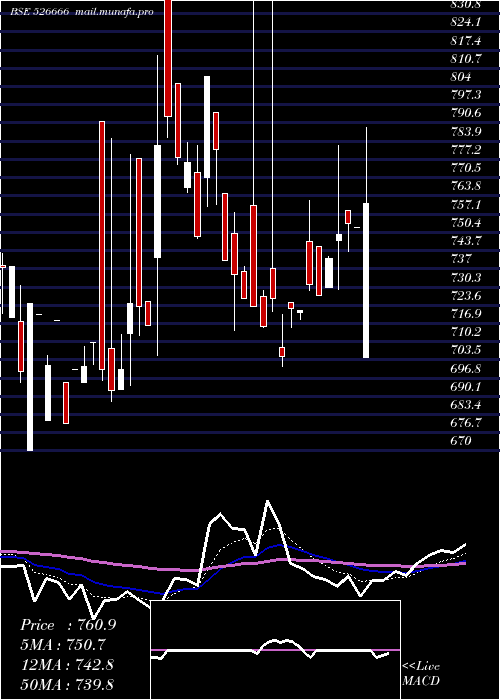This screenshot has width=500, height=700.
Task: Select the 696.8 price axis label
Action: [466, 369]
